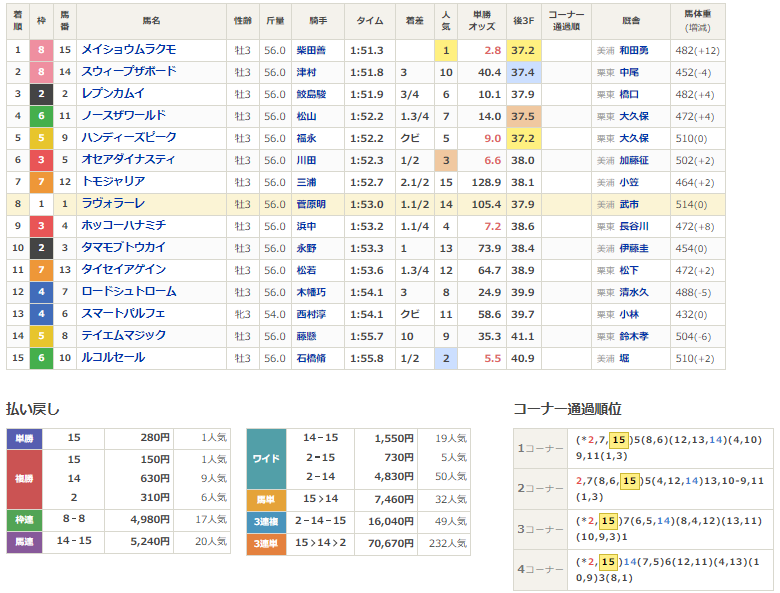Click the 複勝 payout label
Screen dimensions: 780x593
click(24, 479)
